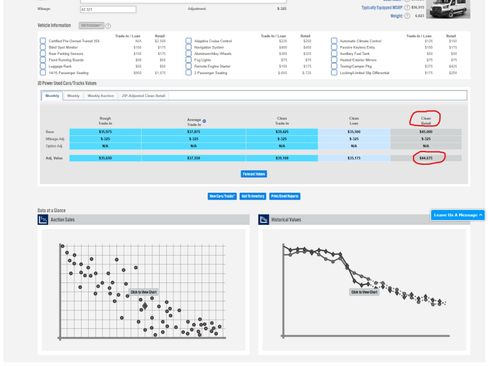The height and width of the screenshot is (366, 488).
Task: Click into the Mileage input field
Action: [108, 9]
